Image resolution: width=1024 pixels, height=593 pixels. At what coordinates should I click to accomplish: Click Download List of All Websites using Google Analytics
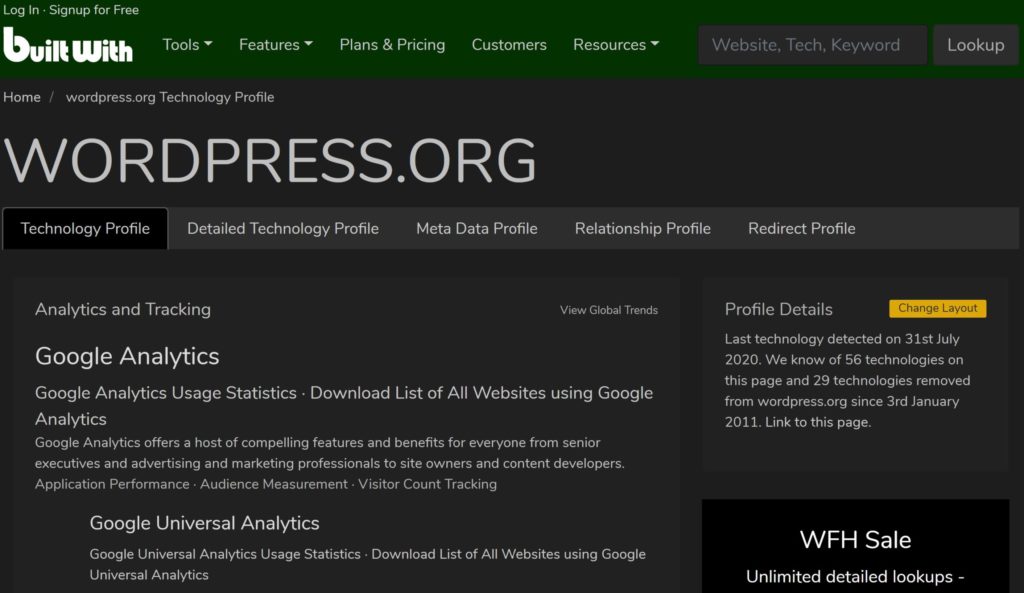[344, 406]
